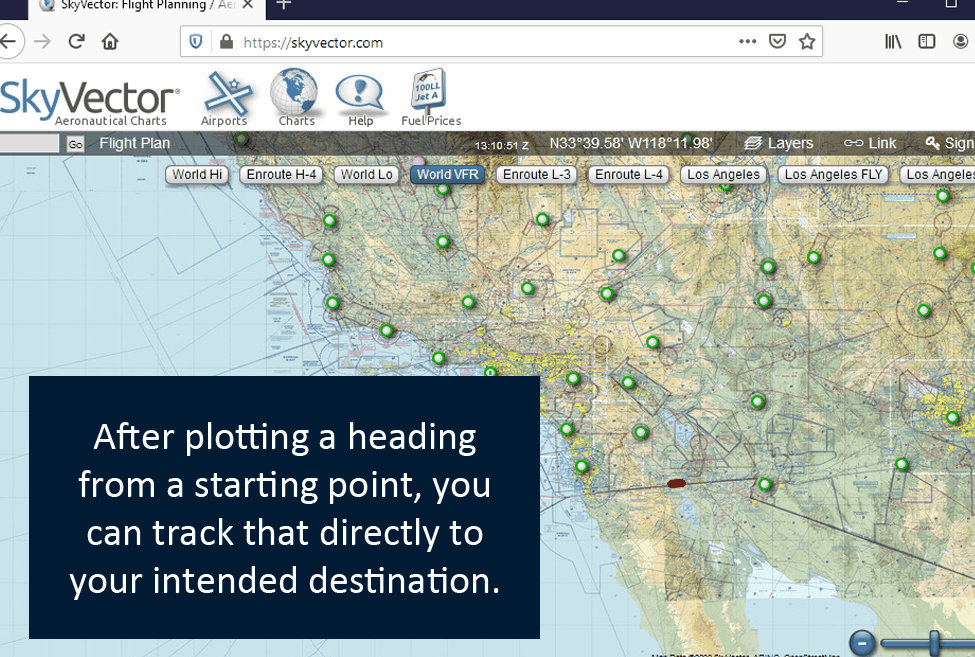Bookmark this page with the star icon
Image resolution: width=975 pixels, height=657 pixels.
click(x=807, y=42)
